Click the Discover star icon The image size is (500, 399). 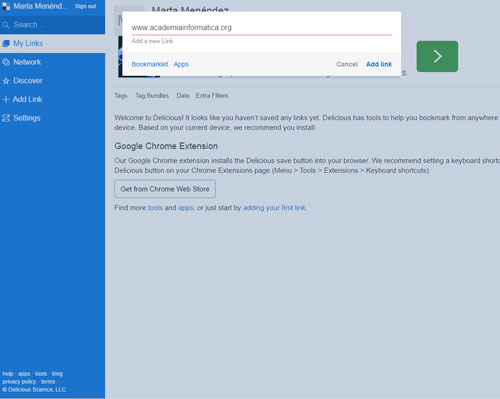(x=6, y=81)
